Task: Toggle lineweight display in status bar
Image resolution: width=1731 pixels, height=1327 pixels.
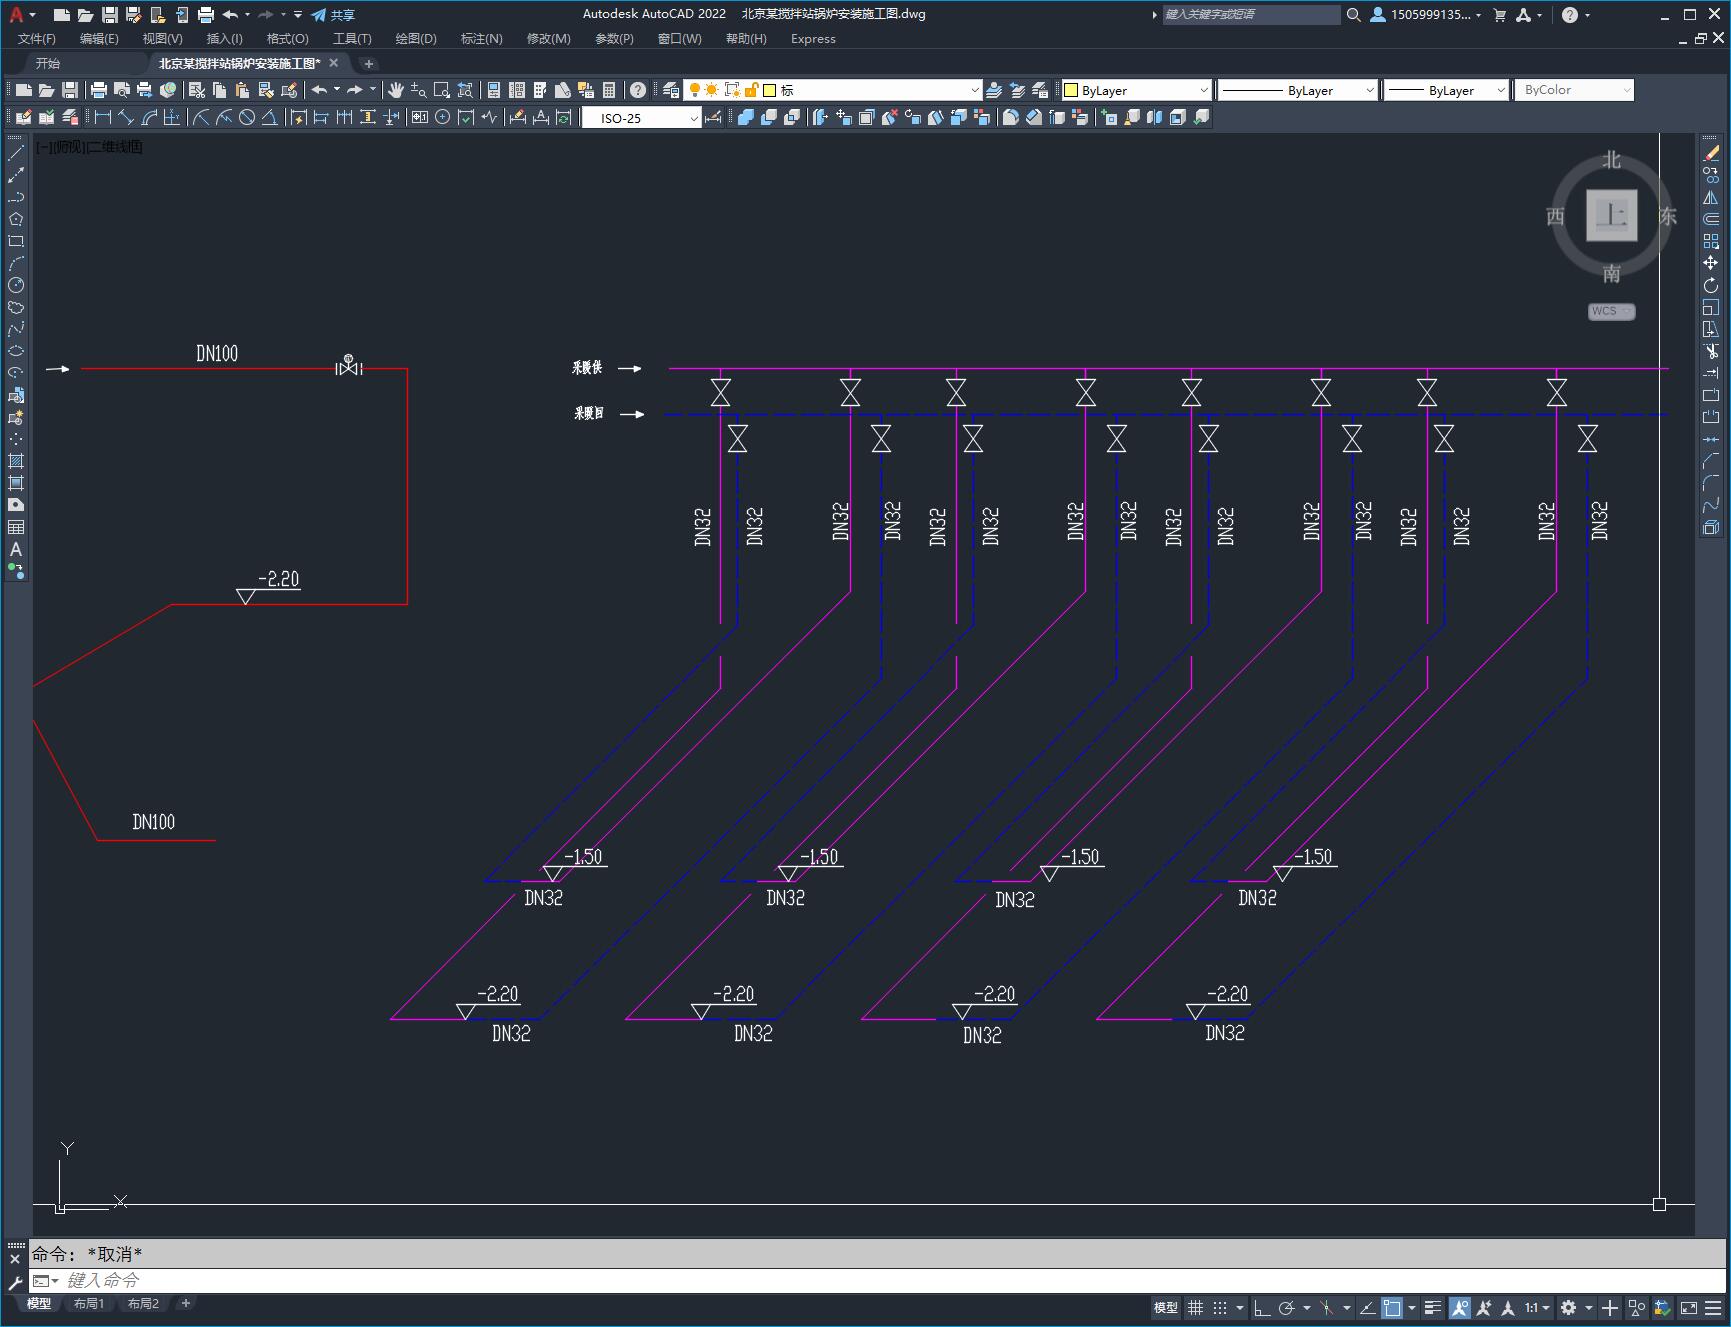Action: point(1433,1308)
